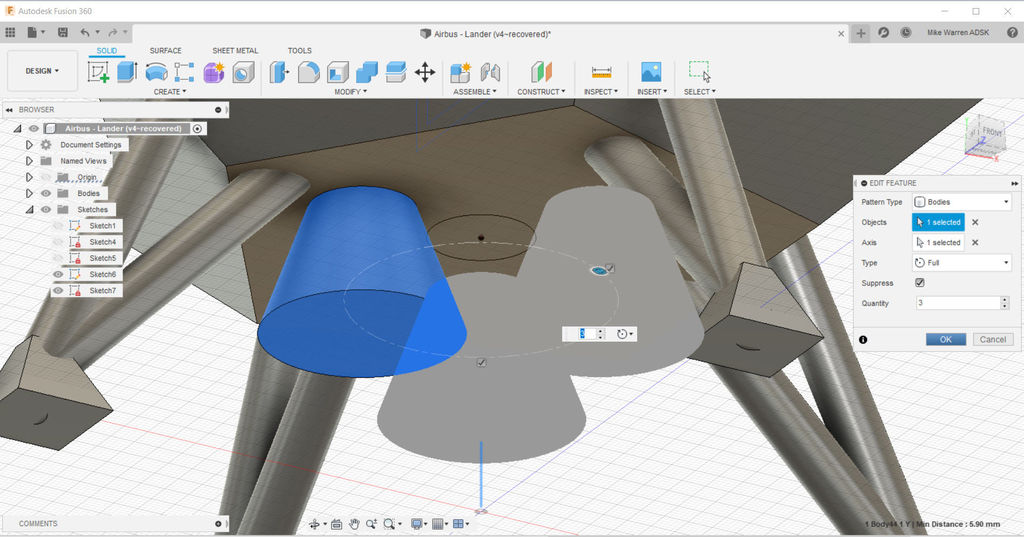Click the Save icon
Image resolution: width=1024 pixels, height=537 pixels.
63,33
